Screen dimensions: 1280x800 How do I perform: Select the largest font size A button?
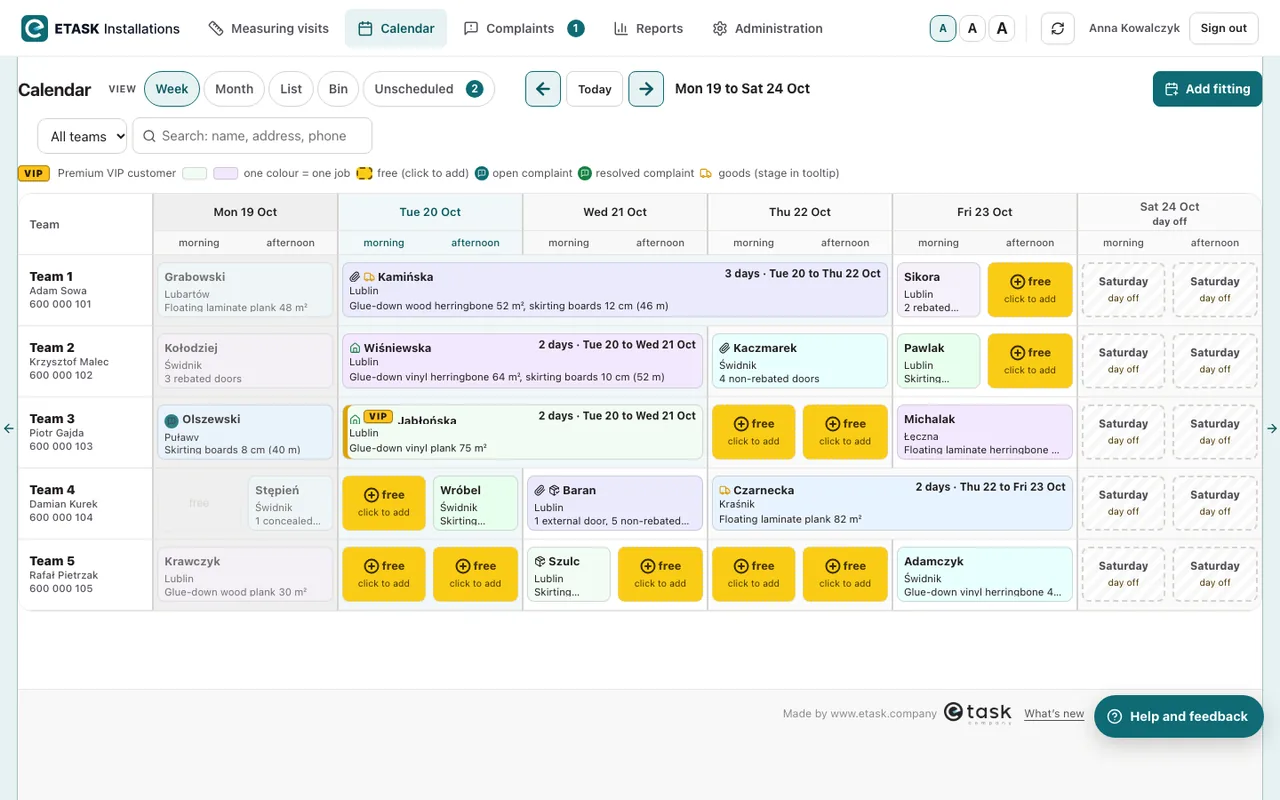coord(1002,28)
